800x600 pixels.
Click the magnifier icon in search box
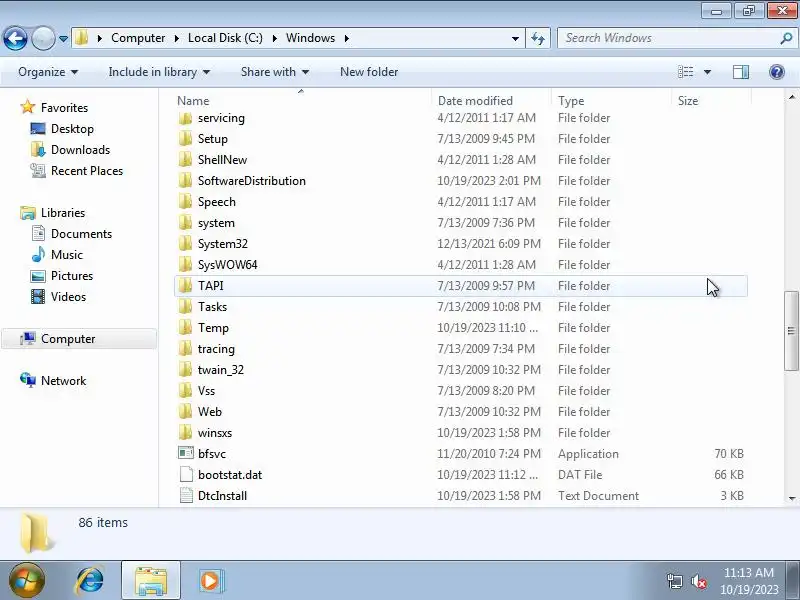[786, 38]
